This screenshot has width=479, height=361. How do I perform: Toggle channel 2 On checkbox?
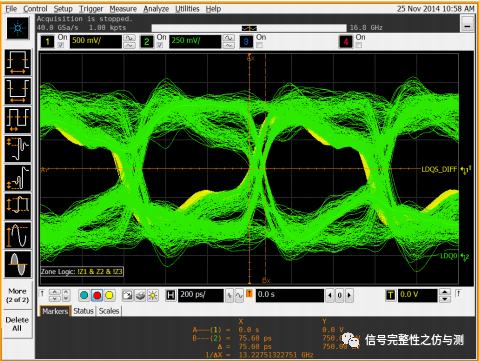click(160, 45)
